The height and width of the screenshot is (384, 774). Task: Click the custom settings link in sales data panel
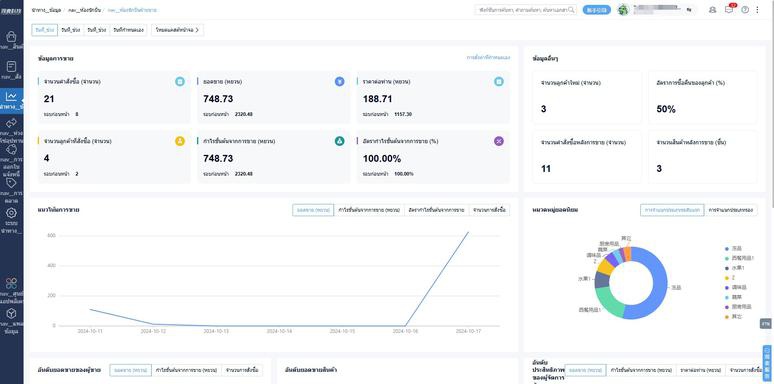(488, 58)
